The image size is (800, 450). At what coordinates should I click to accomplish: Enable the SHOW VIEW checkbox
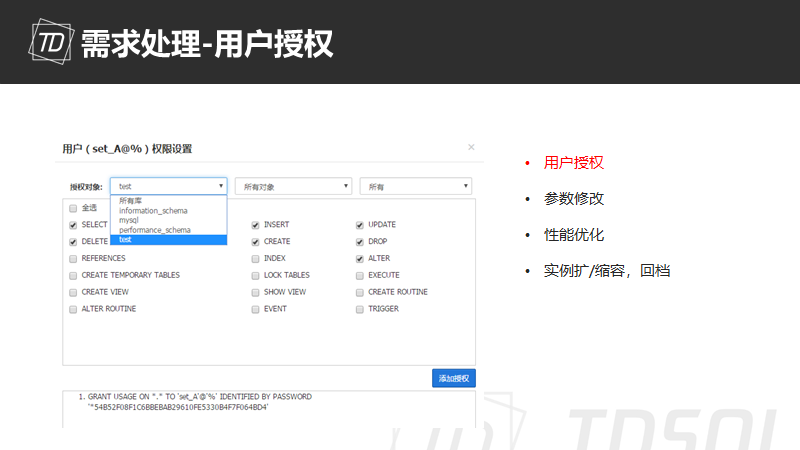(255, 292)
